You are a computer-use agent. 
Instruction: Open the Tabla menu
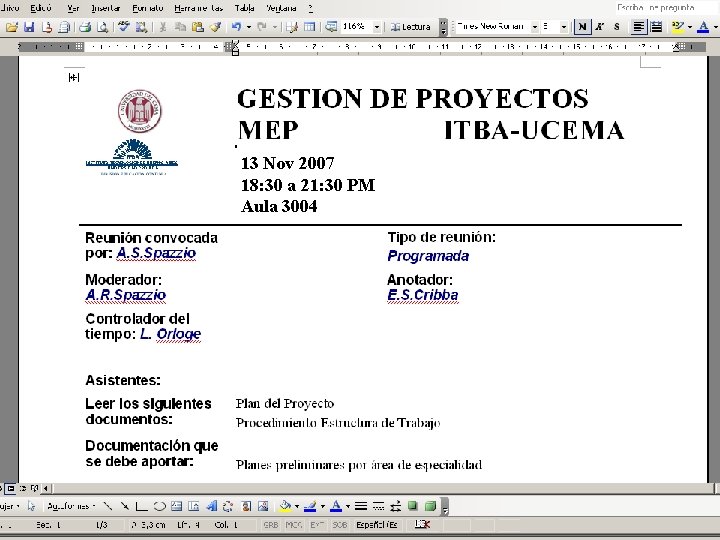click(x=245, y=8)
